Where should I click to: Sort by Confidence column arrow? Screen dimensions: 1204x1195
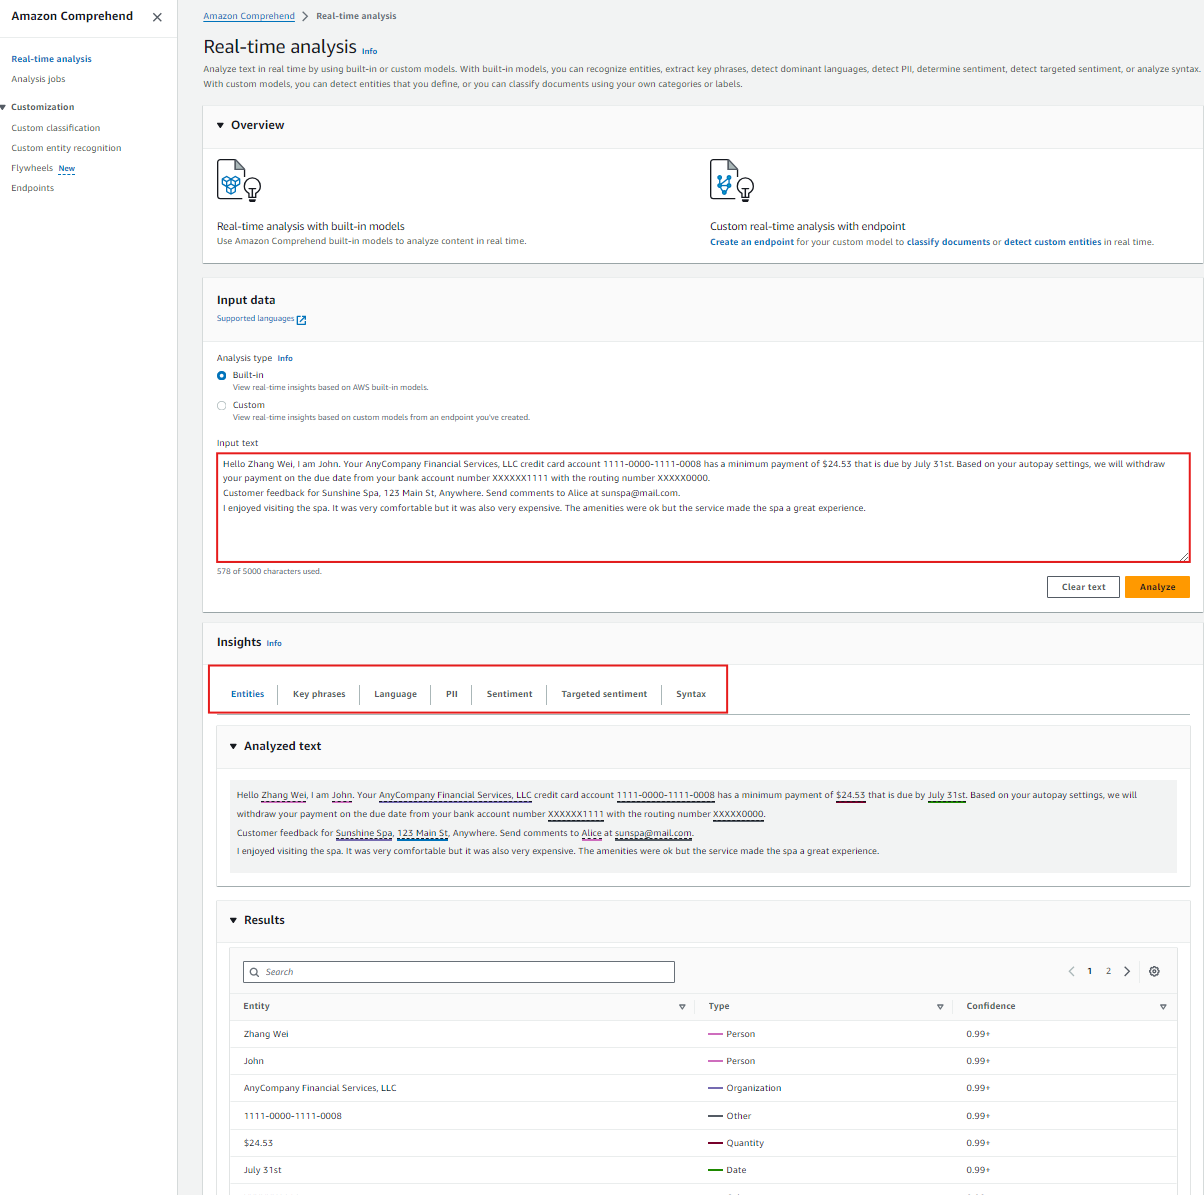pos(1163,1007)
